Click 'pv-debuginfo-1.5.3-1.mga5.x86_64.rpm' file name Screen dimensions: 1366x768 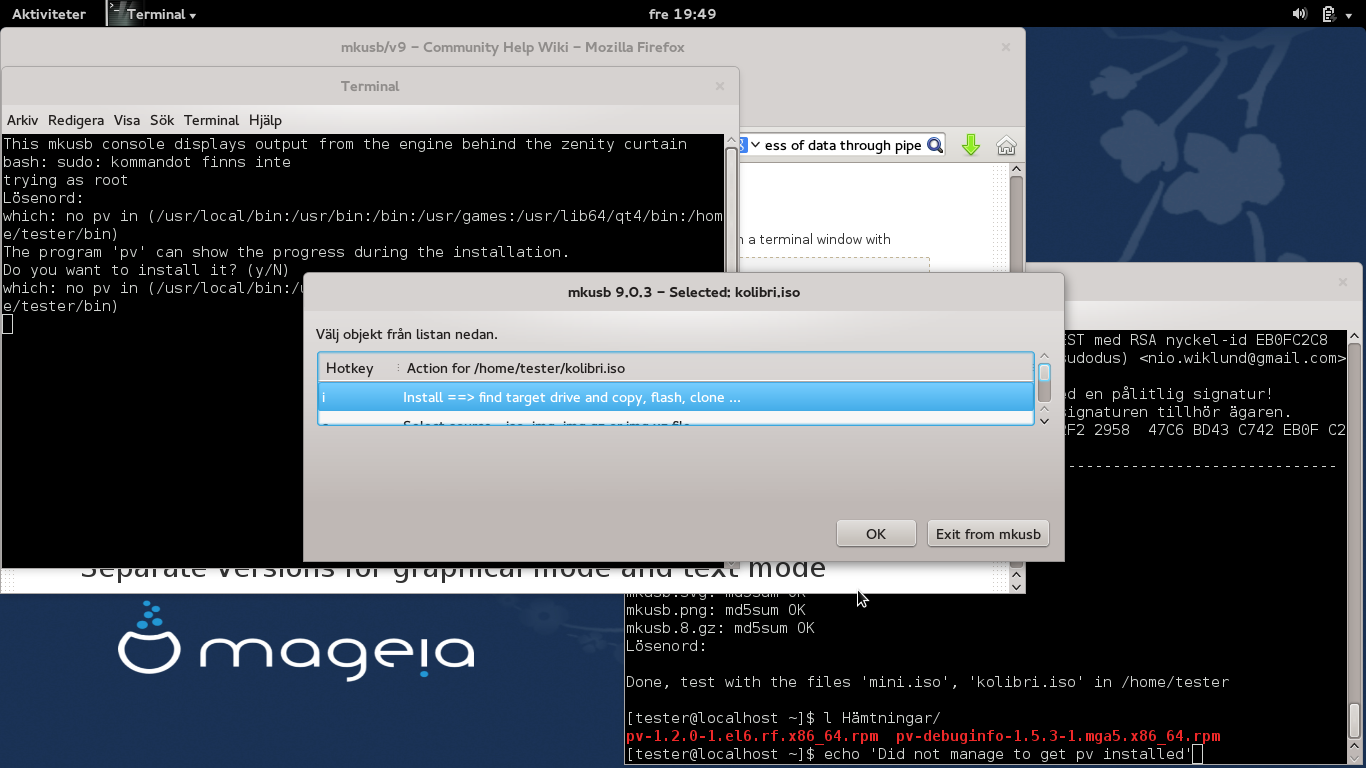point(1058,736)
